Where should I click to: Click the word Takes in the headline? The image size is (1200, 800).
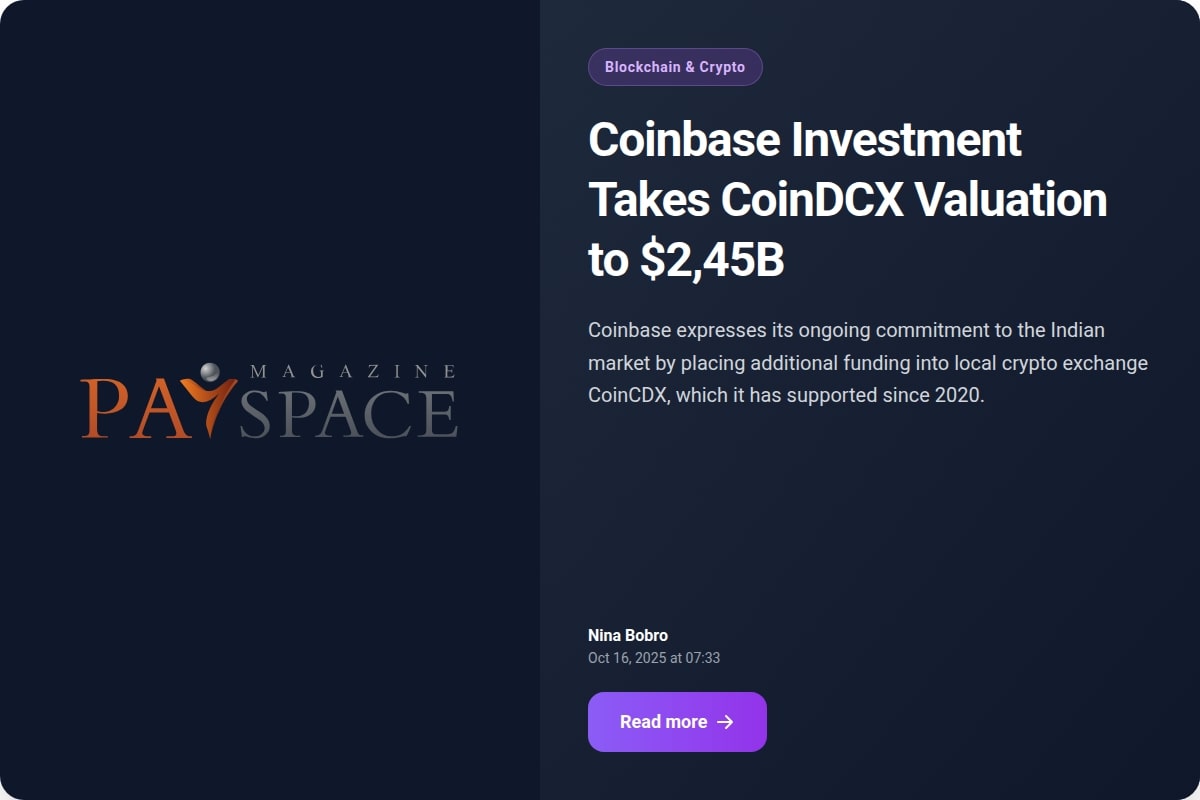[649, 200]
